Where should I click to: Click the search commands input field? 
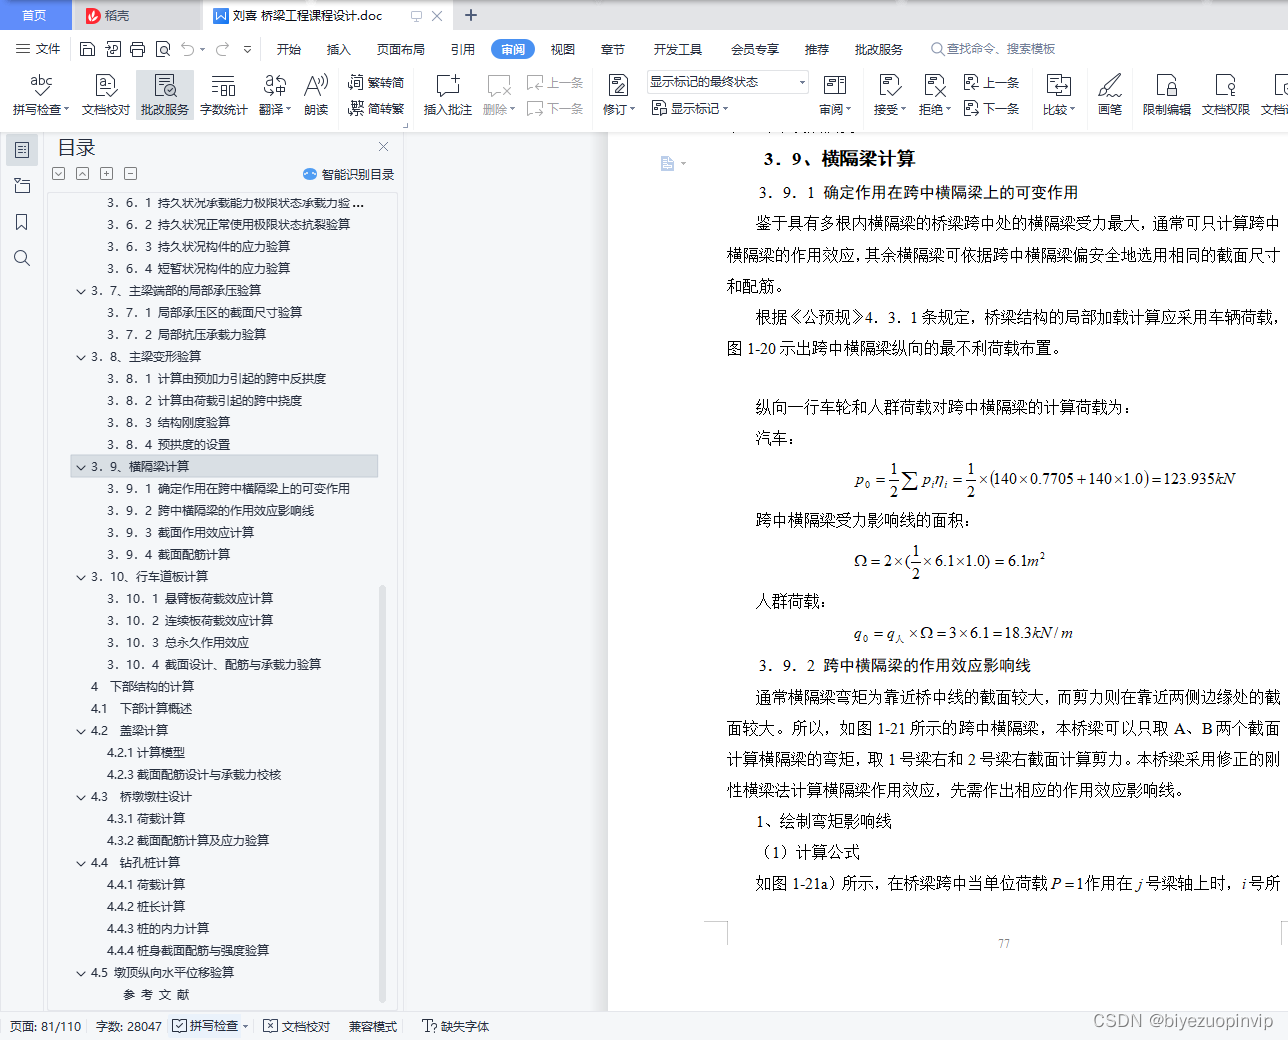click(993, 49)
